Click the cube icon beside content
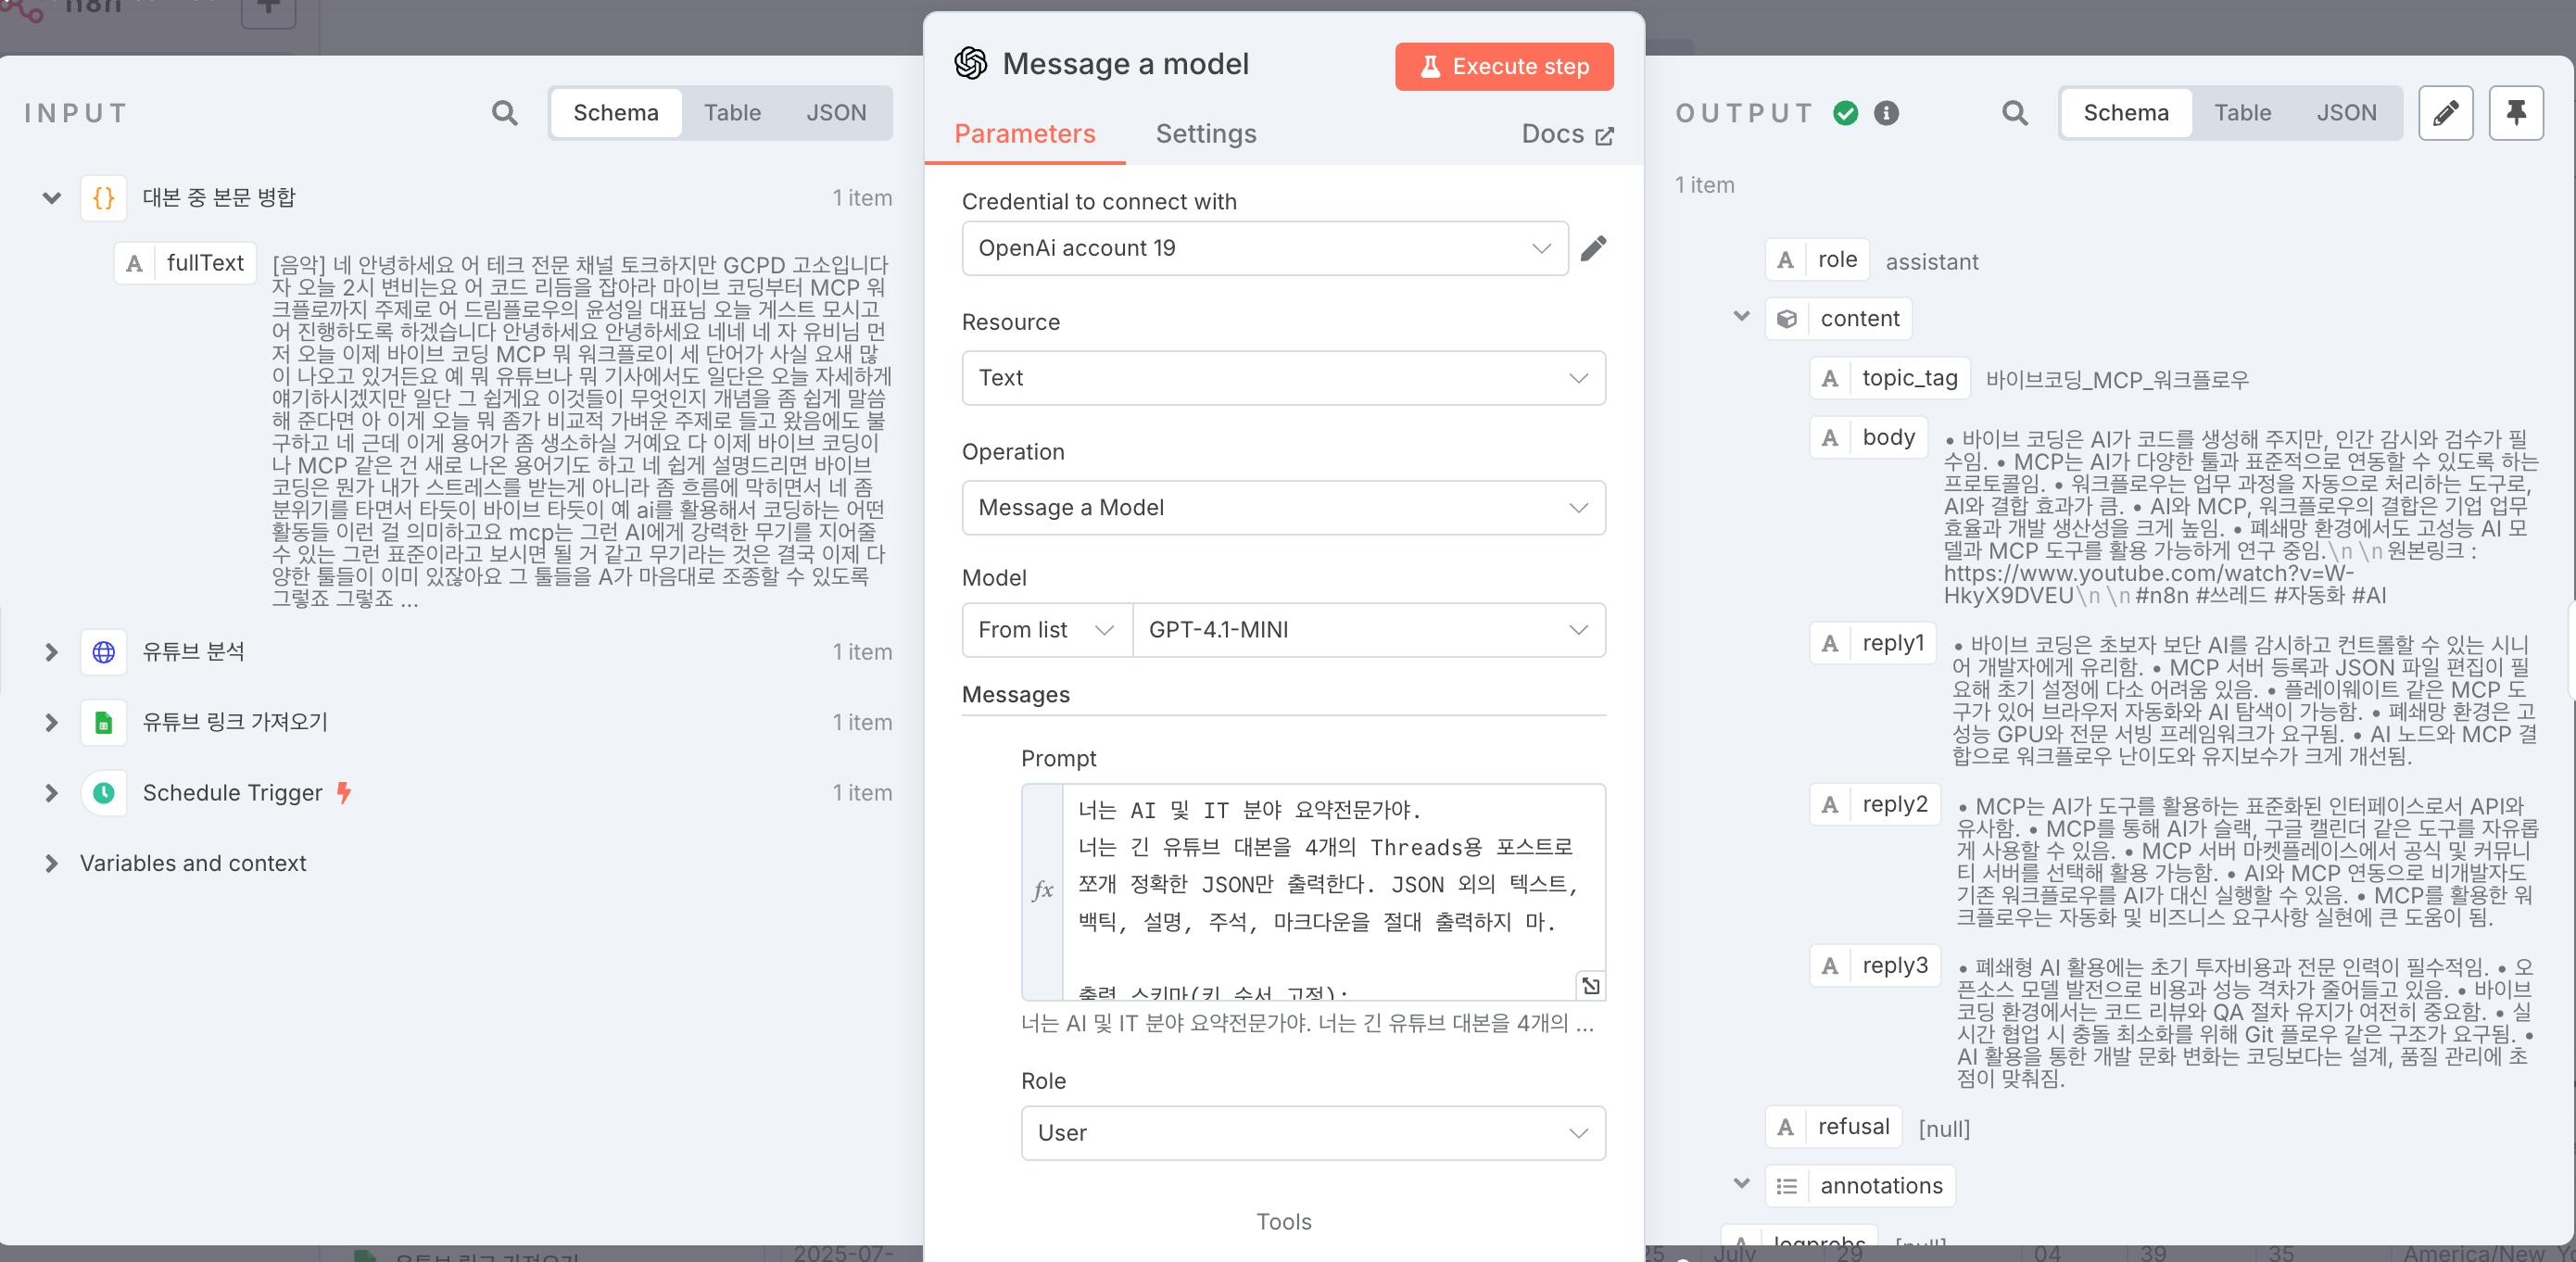Screen dimensions: 2576x1262 point(1786,319)
